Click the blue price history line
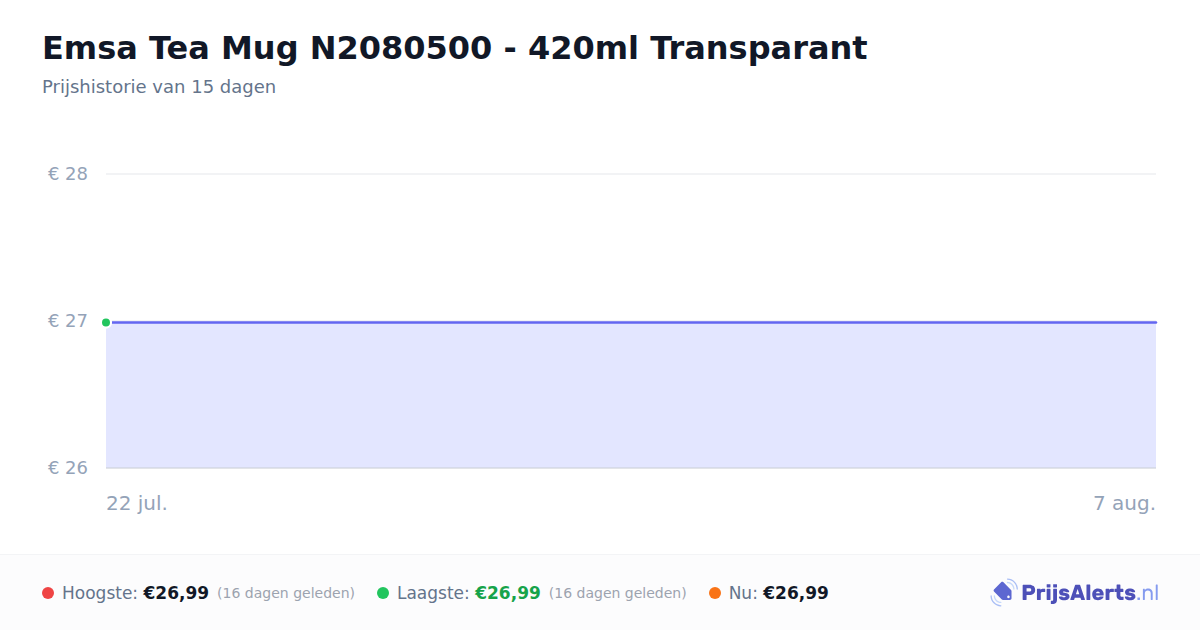 [631, 322]
